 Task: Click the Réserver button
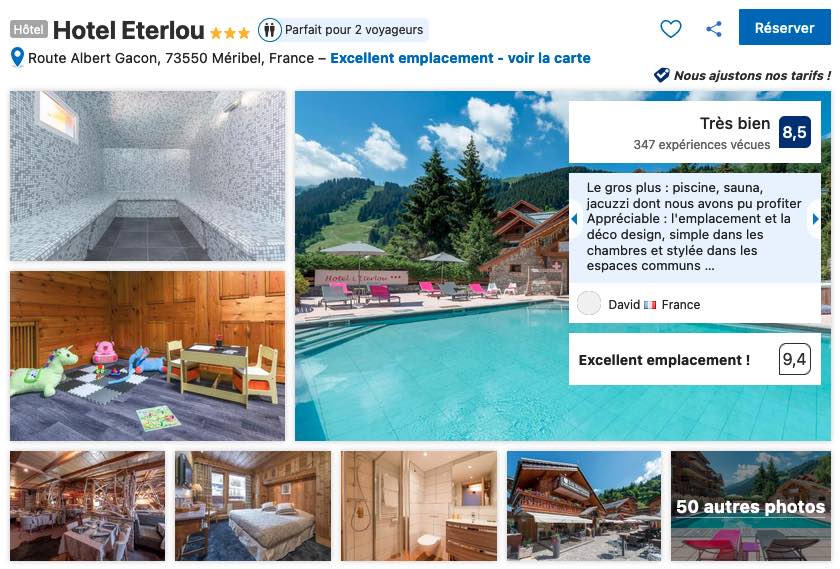784,27
